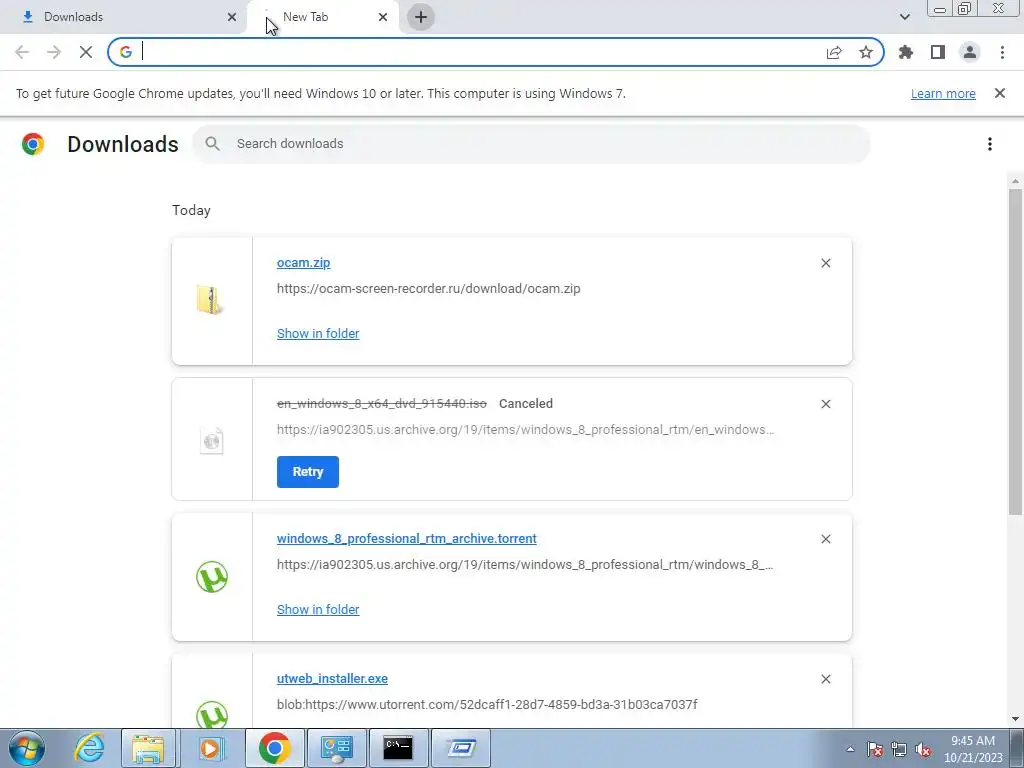Bookmark this tab with star icon
This screenshot has height=768, width=1024.
[x=866, y=52]
